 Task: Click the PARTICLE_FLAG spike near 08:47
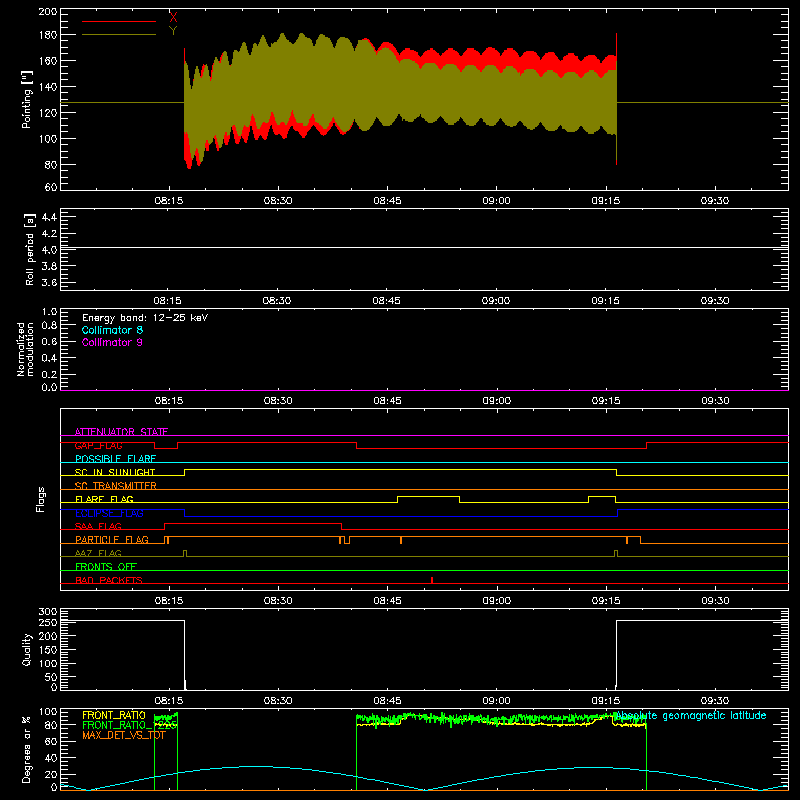pyautogui.click(x=401, y=540)
